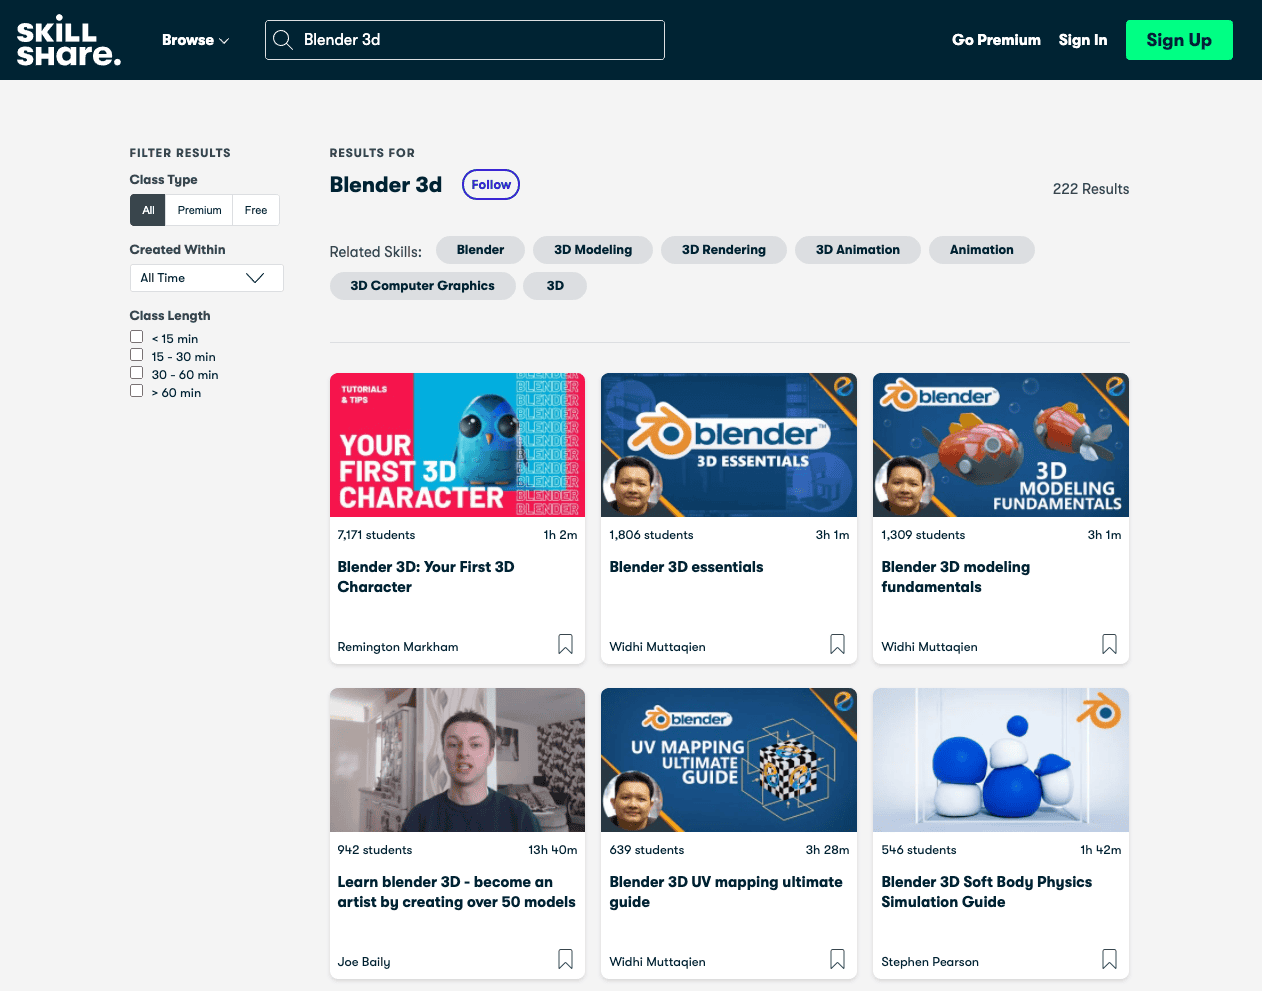Switch to Free class type
Image resolution: width=1262 pixels, height=991 pixels.
pos(256,210)
